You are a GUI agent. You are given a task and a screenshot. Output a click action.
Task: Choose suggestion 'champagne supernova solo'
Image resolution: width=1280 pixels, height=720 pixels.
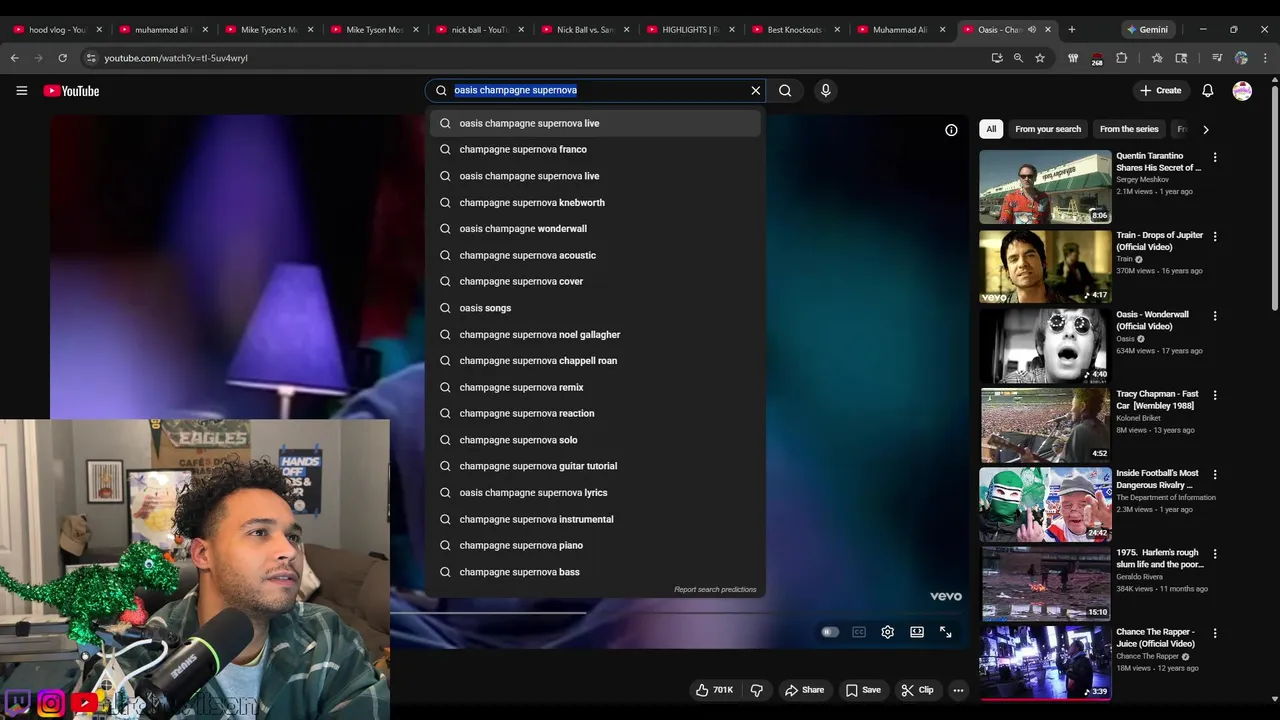point(595,440)
